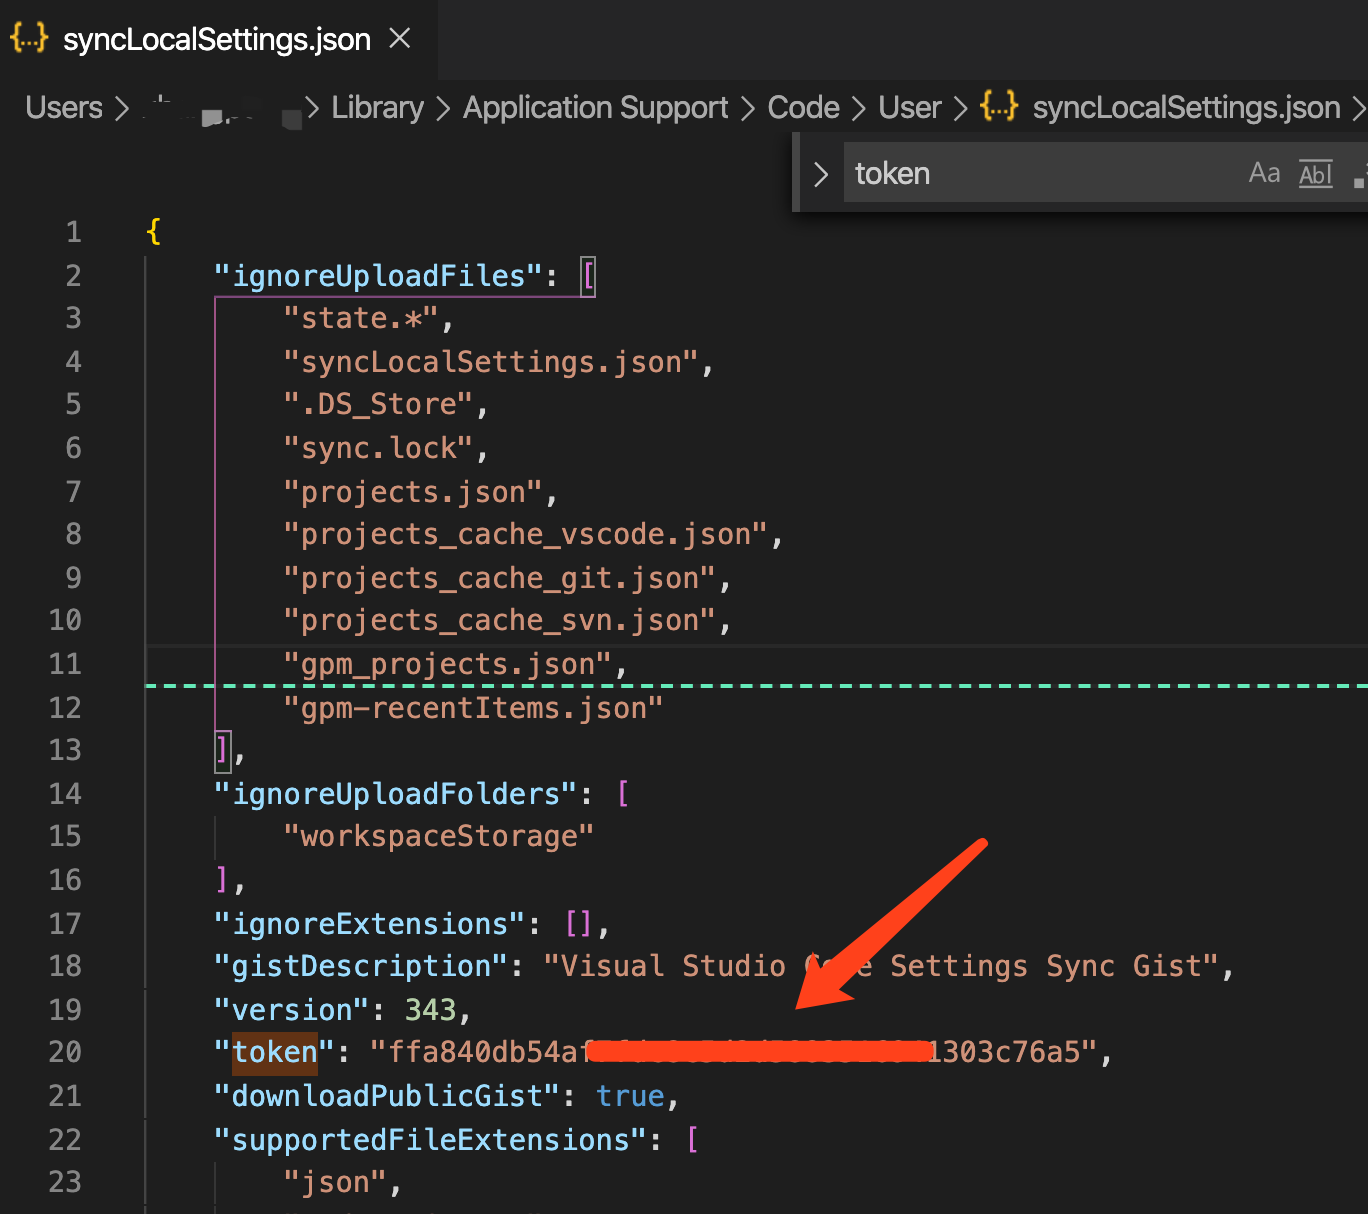Click the version number 343

[x=430, y=1010]
